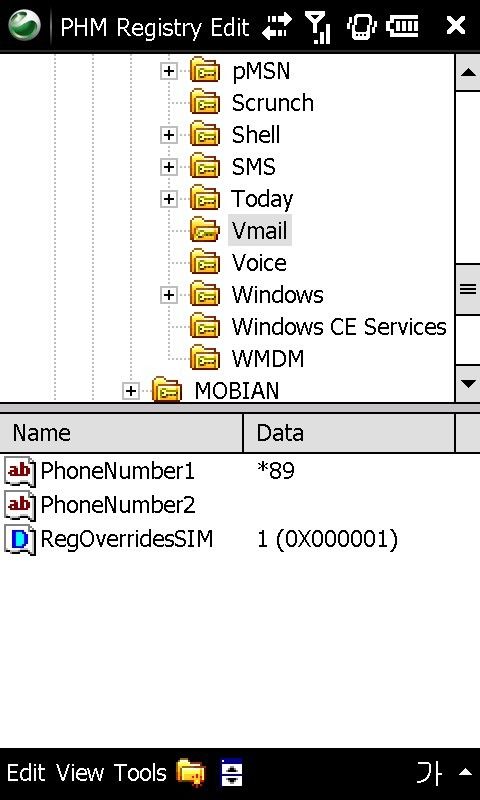Click the folder toolbar icon

click(x=191, y=772)
